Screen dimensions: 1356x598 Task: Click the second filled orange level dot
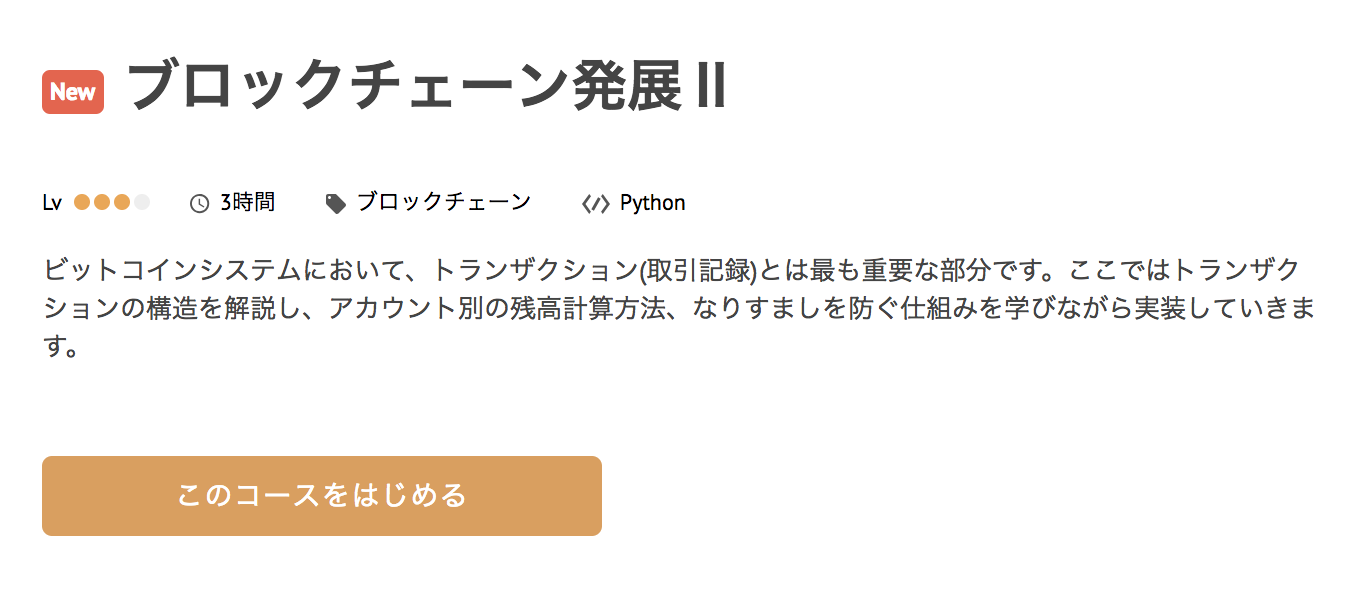click(102, 202)
